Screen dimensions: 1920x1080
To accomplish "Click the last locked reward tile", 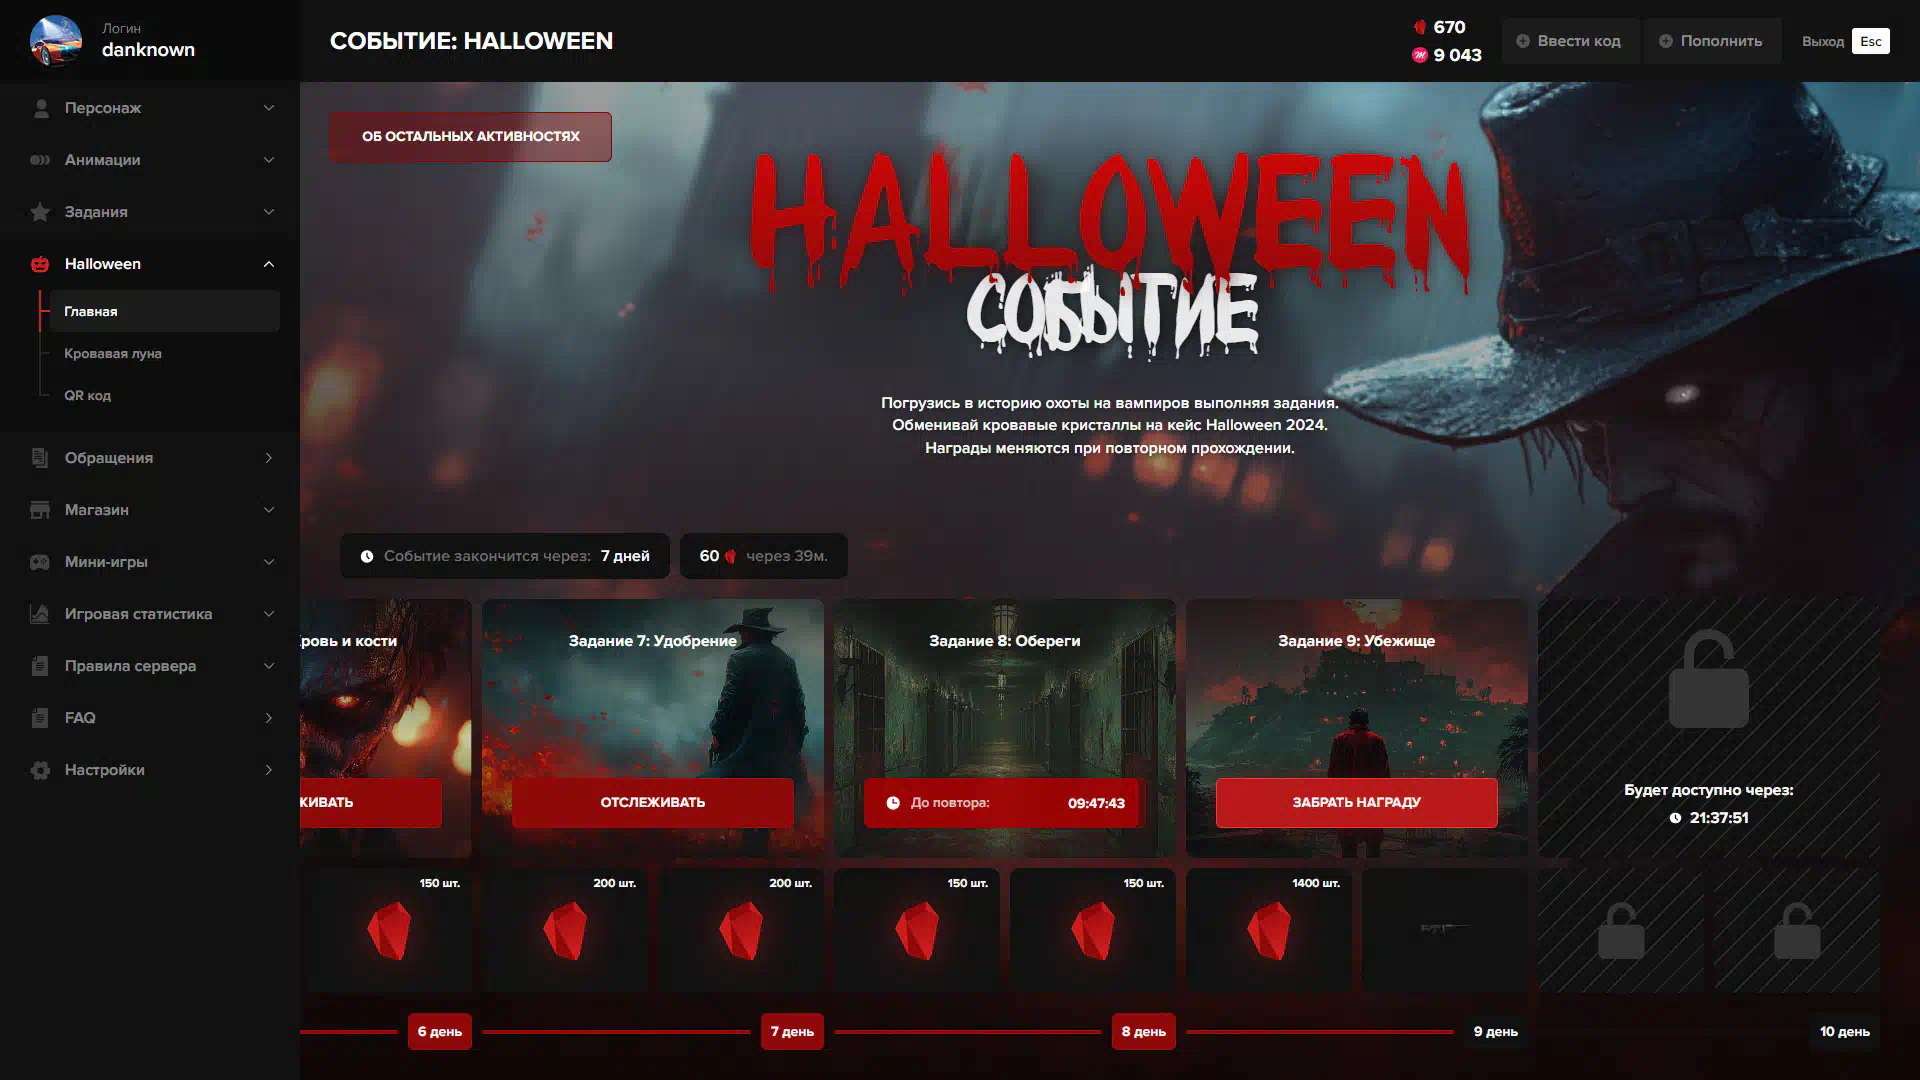I will coord(1797,930).
